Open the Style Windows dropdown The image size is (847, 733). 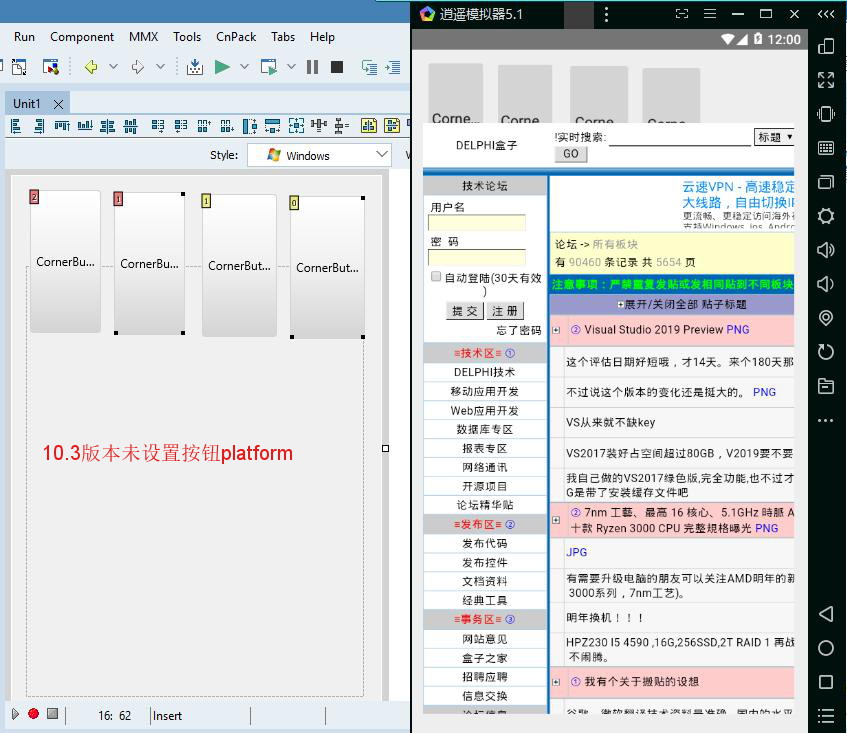[319, 155]
